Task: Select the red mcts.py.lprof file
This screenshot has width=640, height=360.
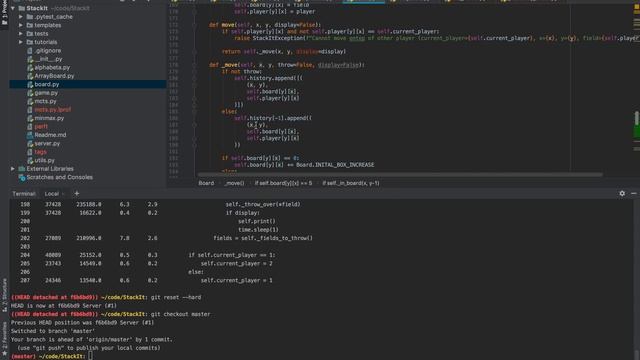Action: coord(52,110)
